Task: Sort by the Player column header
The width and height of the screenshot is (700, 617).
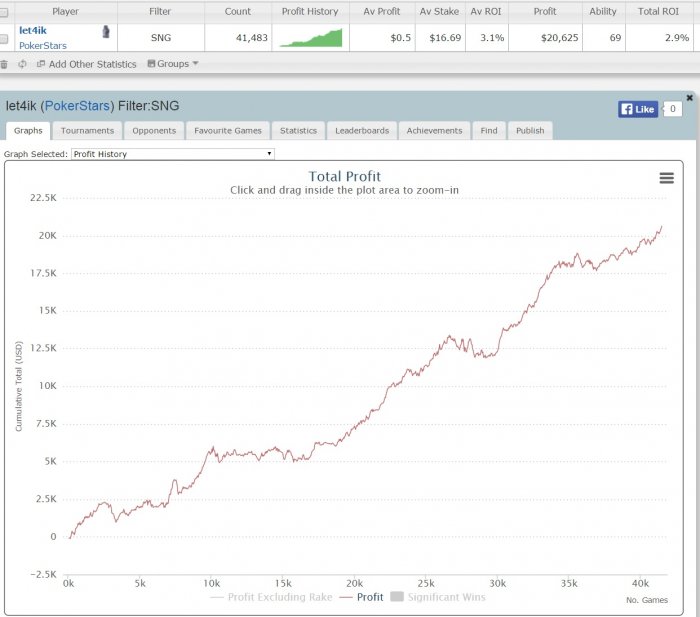Action: (x=66, y=12)
